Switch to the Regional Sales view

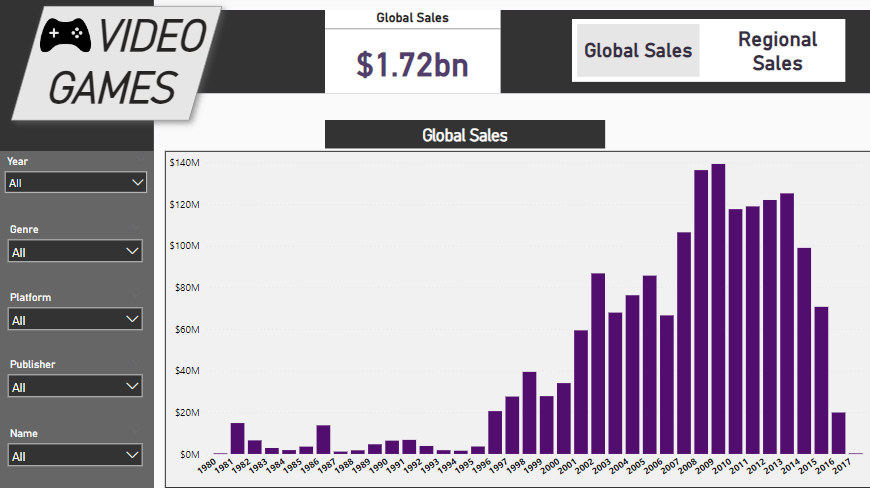click(x=777, y=51)
